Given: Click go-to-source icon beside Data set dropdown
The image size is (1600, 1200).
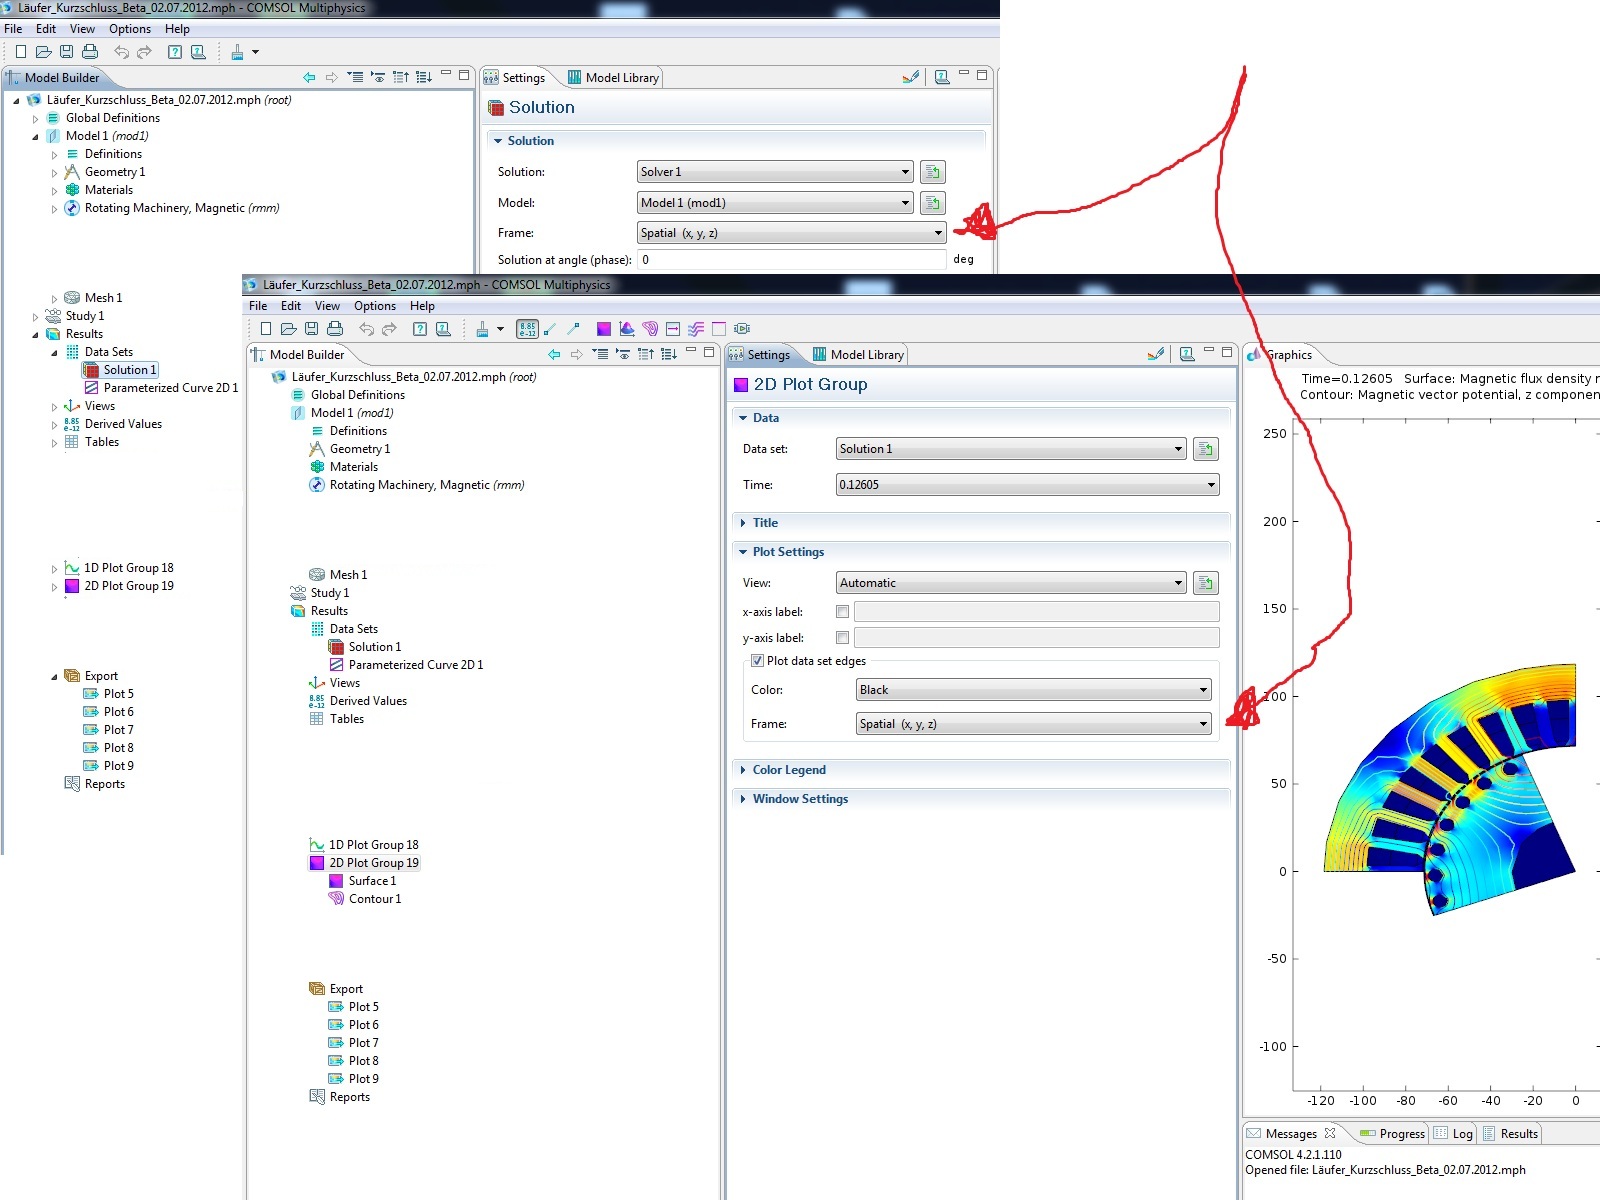Looking at the screenshot, I should tap(1206, 449).
